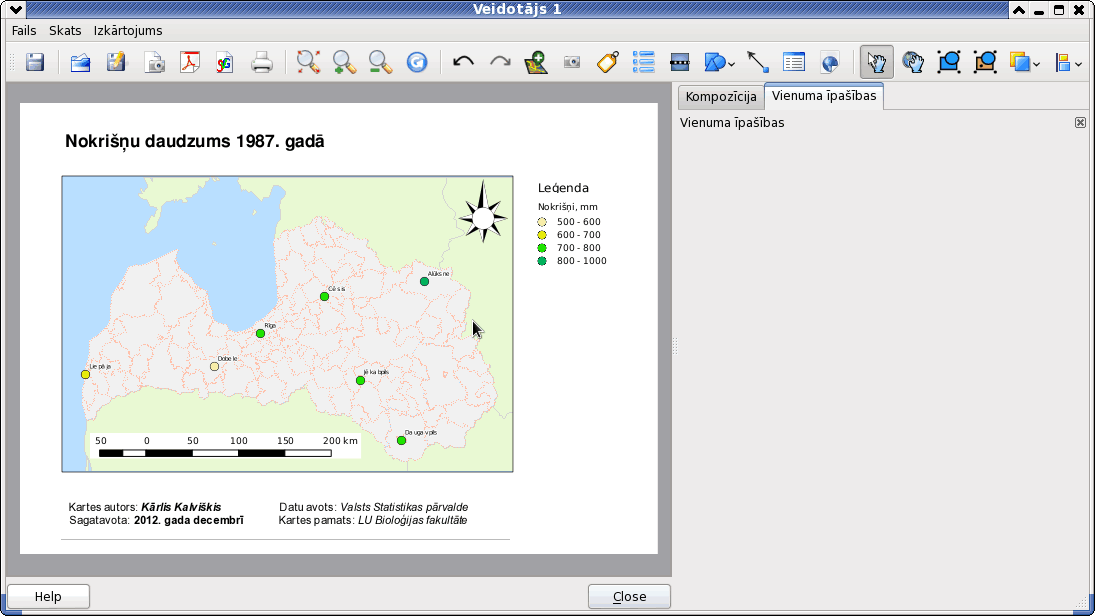Open the Fails menu
This screenshot has height=616, width=1095.
pyautogui.click(x=24, y=31)
